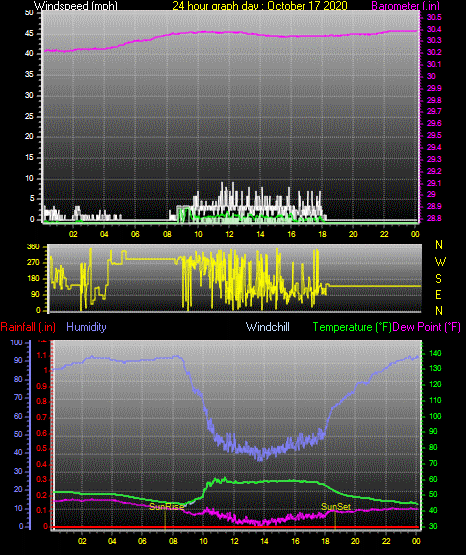466x555 pixels.
Task: Click the "Windchill" legend label
Action: click(x=268, y=327)
